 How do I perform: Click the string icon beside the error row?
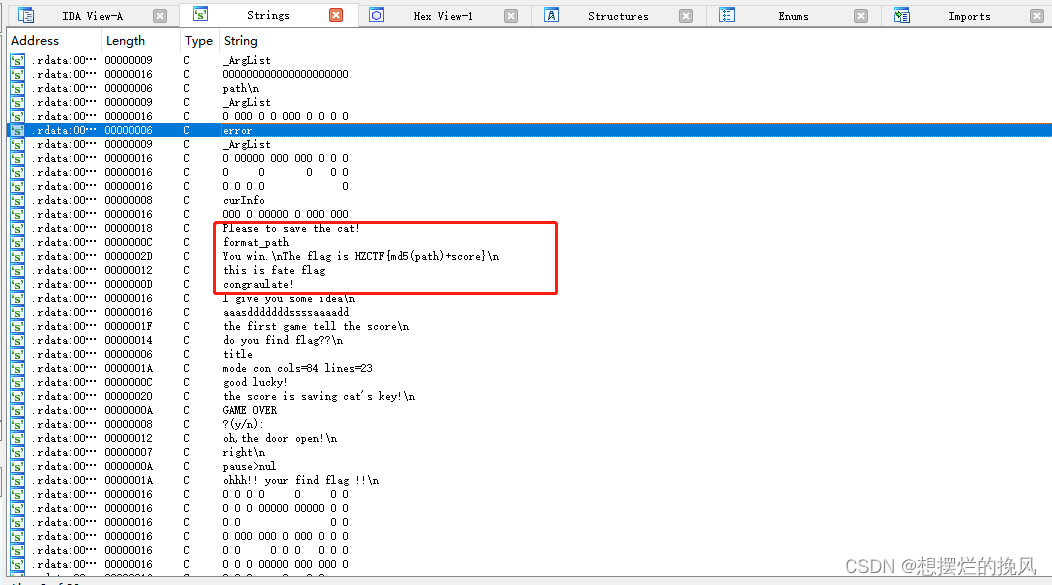coord(16,130)
